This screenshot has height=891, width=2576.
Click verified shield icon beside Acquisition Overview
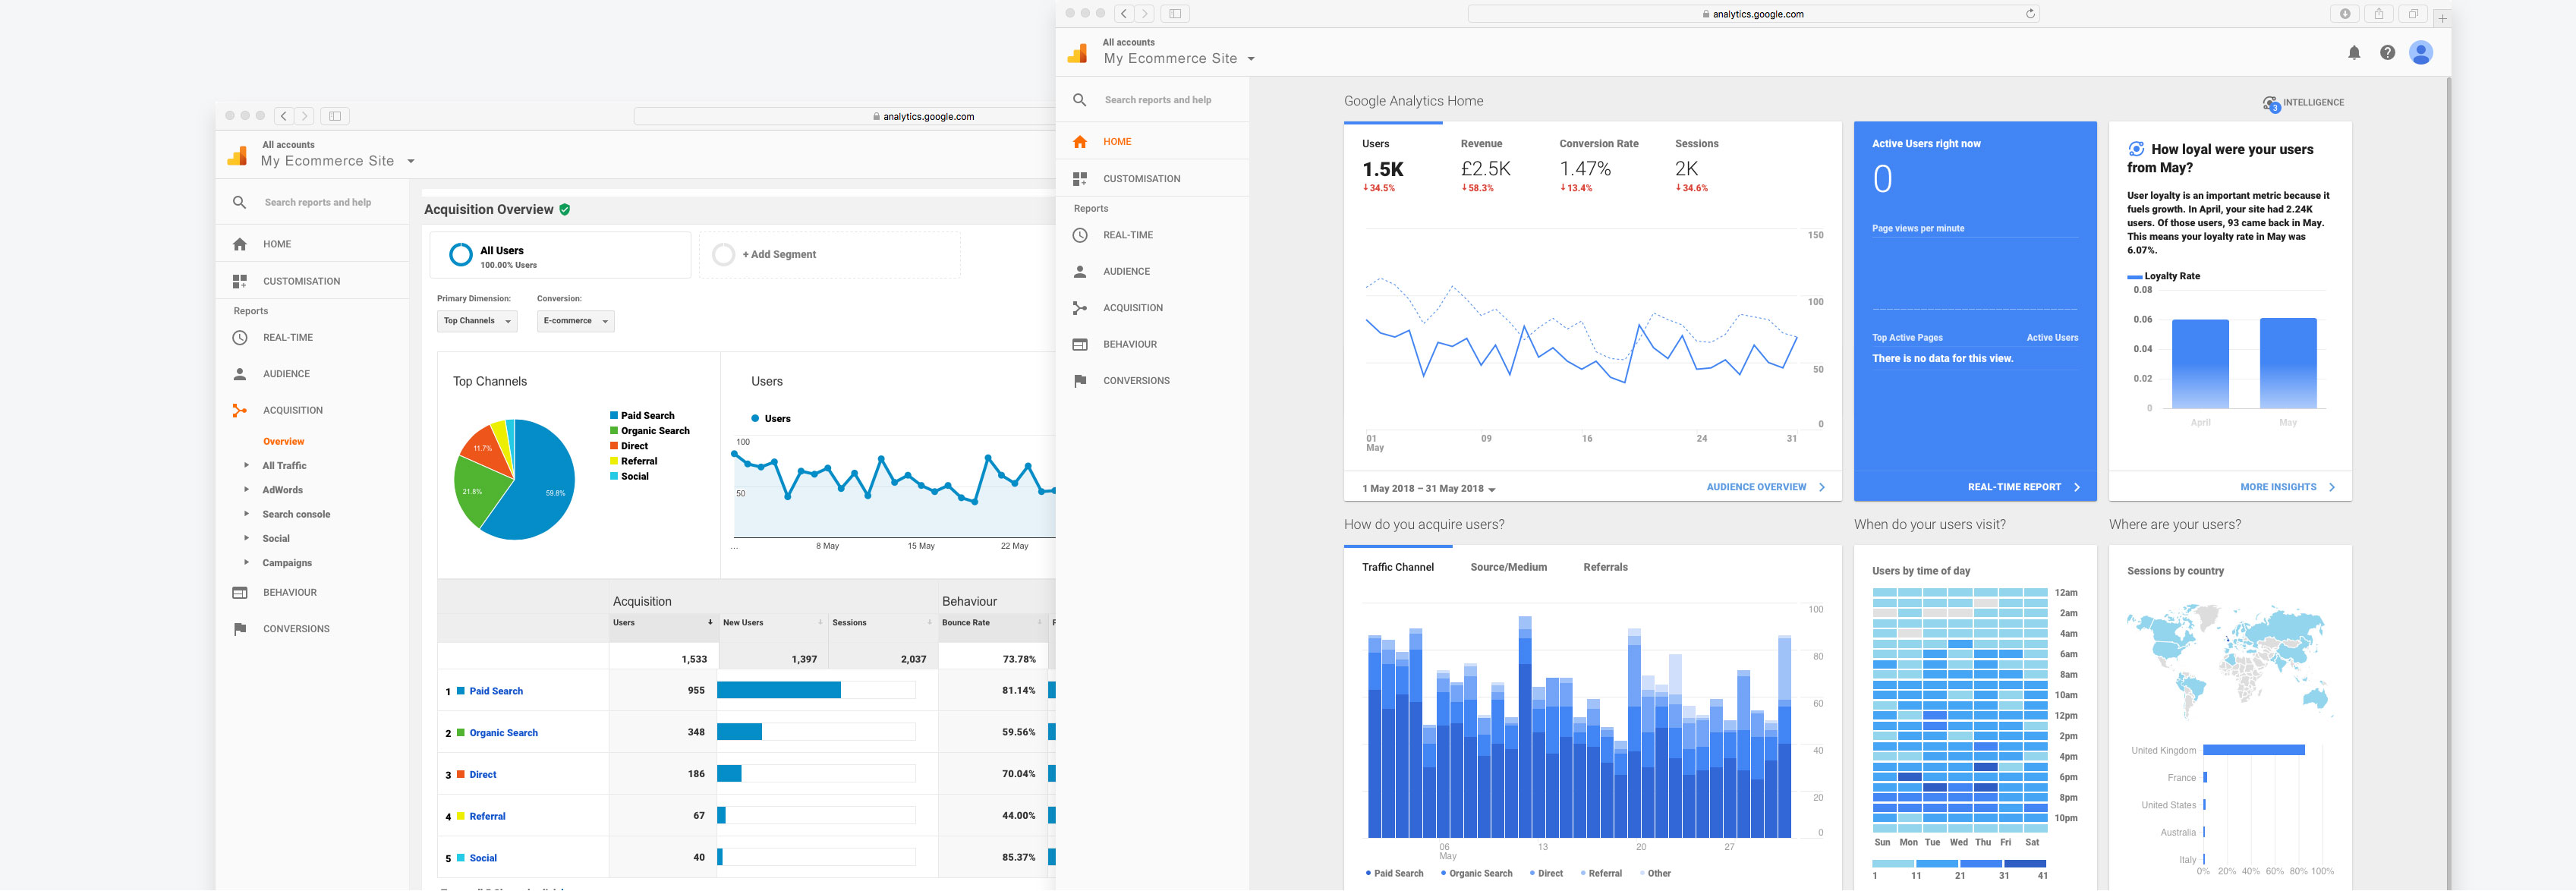tap(565, 210)
